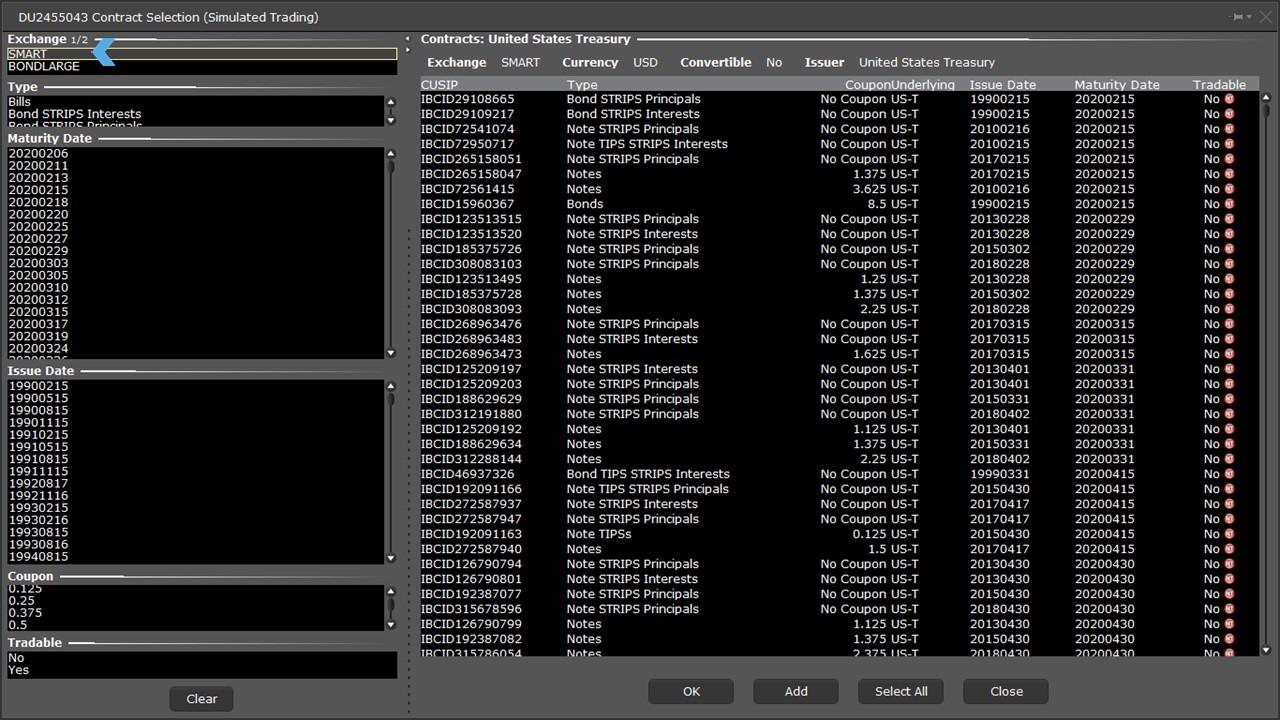Click the up arrow of the Coupon list scrollbar
Screen dimensions: 1280x720
coord(391,590)
